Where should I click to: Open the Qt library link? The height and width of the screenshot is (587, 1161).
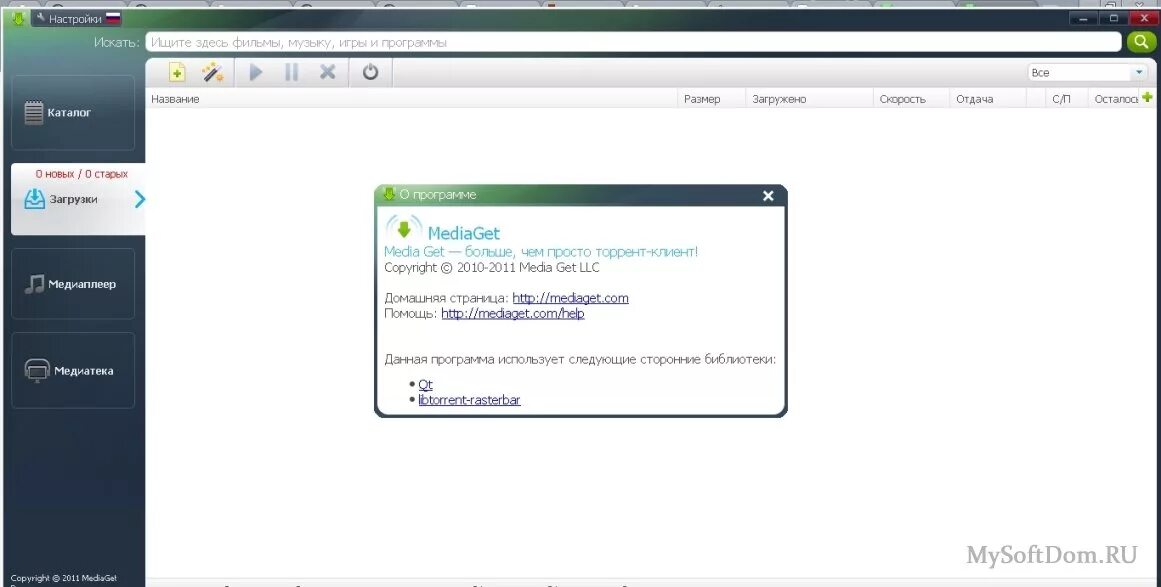[425, 384]
